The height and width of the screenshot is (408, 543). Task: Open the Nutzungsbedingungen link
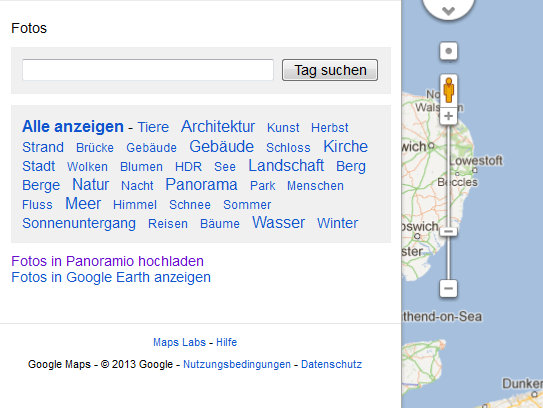click(237, 364)
